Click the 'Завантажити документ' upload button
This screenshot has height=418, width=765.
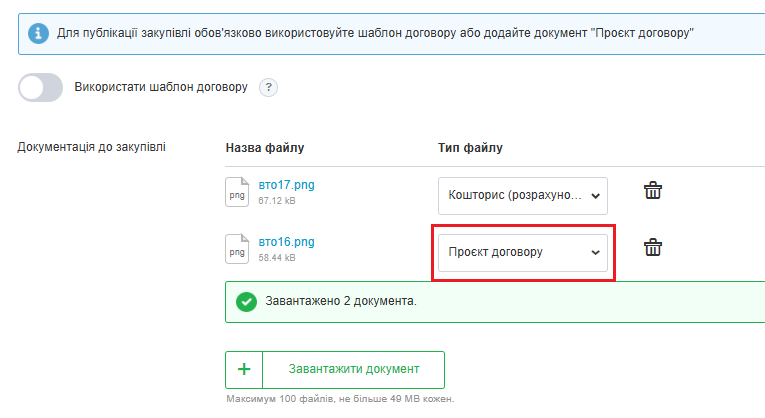click(335, 369)
